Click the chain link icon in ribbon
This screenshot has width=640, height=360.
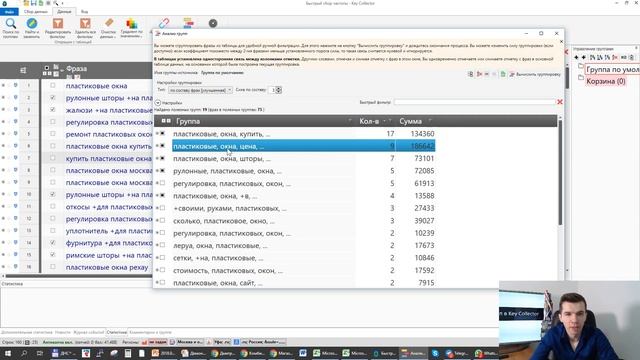(164, 23)
